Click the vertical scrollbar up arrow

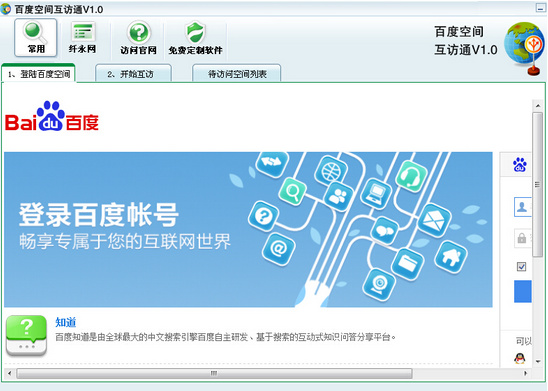point(538,106)
